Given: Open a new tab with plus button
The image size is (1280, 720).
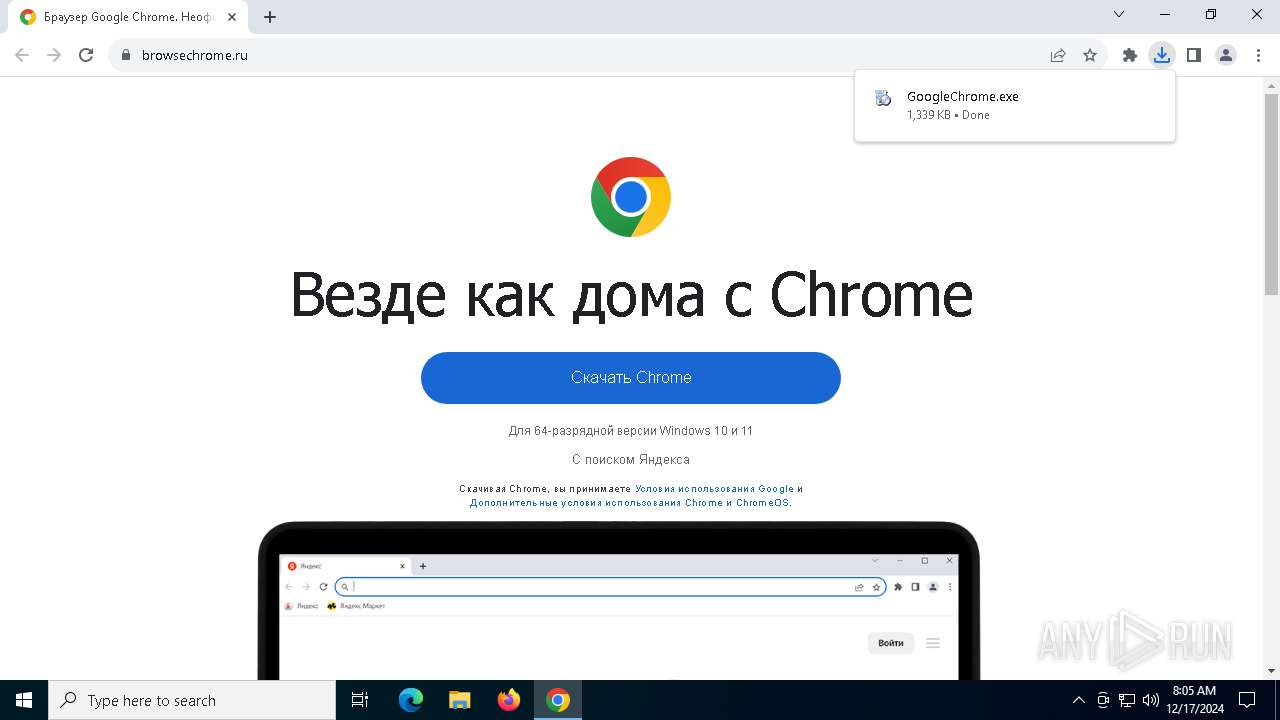Looking at the screenshot, I should pyautogui.click(x=270, y=17).
